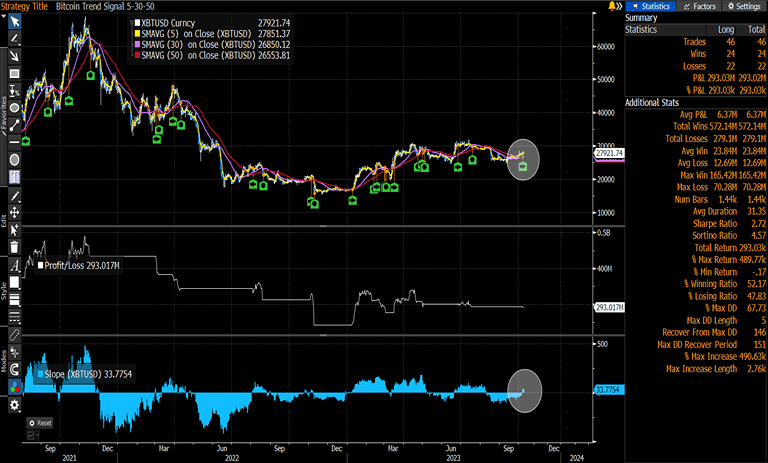Toggle the chain link mode icon
Viewport: 768px width, 463px height.
(x=15, y=336)
